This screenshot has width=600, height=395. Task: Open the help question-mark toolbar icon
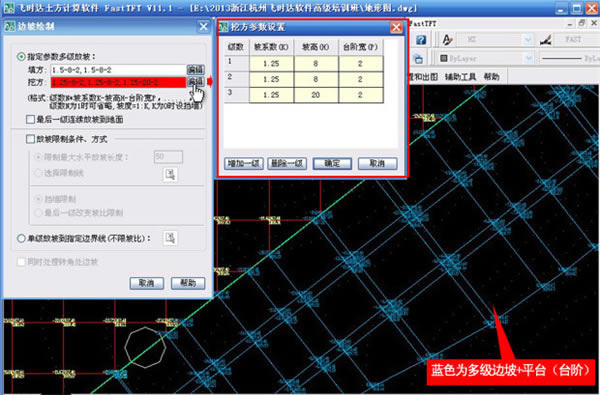point(421,40)
